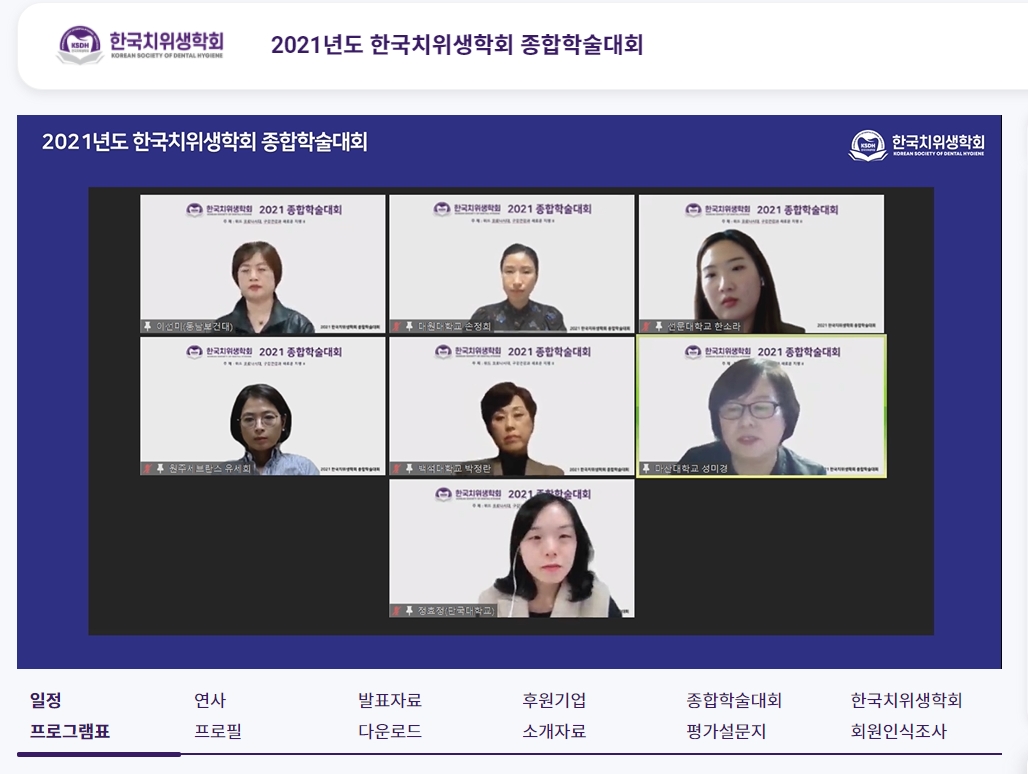Click the pin icon beside 이선미(동남보건대)
Image resolution: width=1028 pixels, height=774 pixels.
coord(147,327)
